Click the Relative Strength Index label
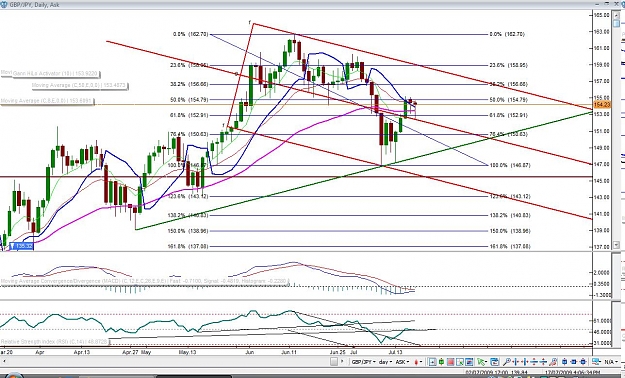Screen dimensions: 625x378 [x=54, y=342]
